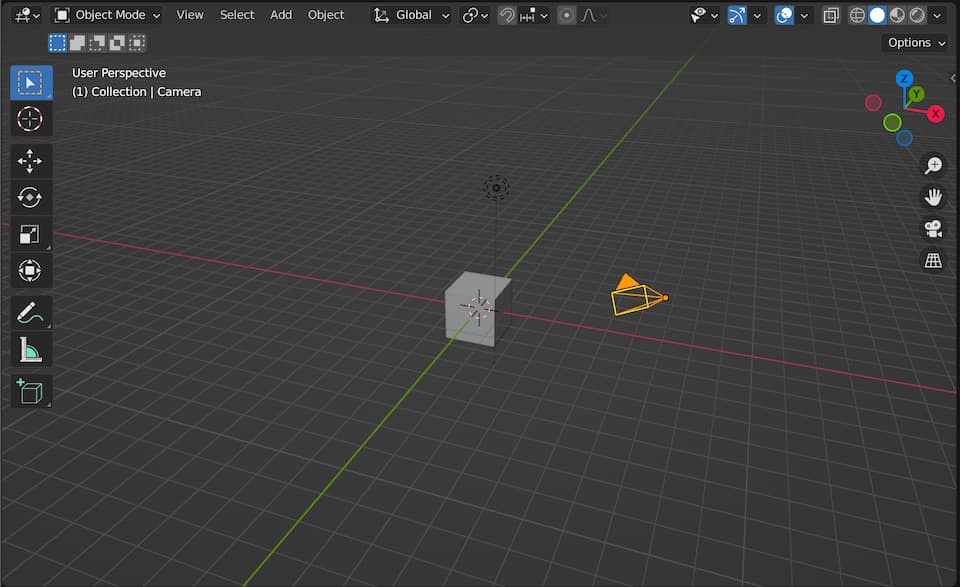Select the Measure tool
The height and width of the screenshot is (587, 960).
click(30, 350)
